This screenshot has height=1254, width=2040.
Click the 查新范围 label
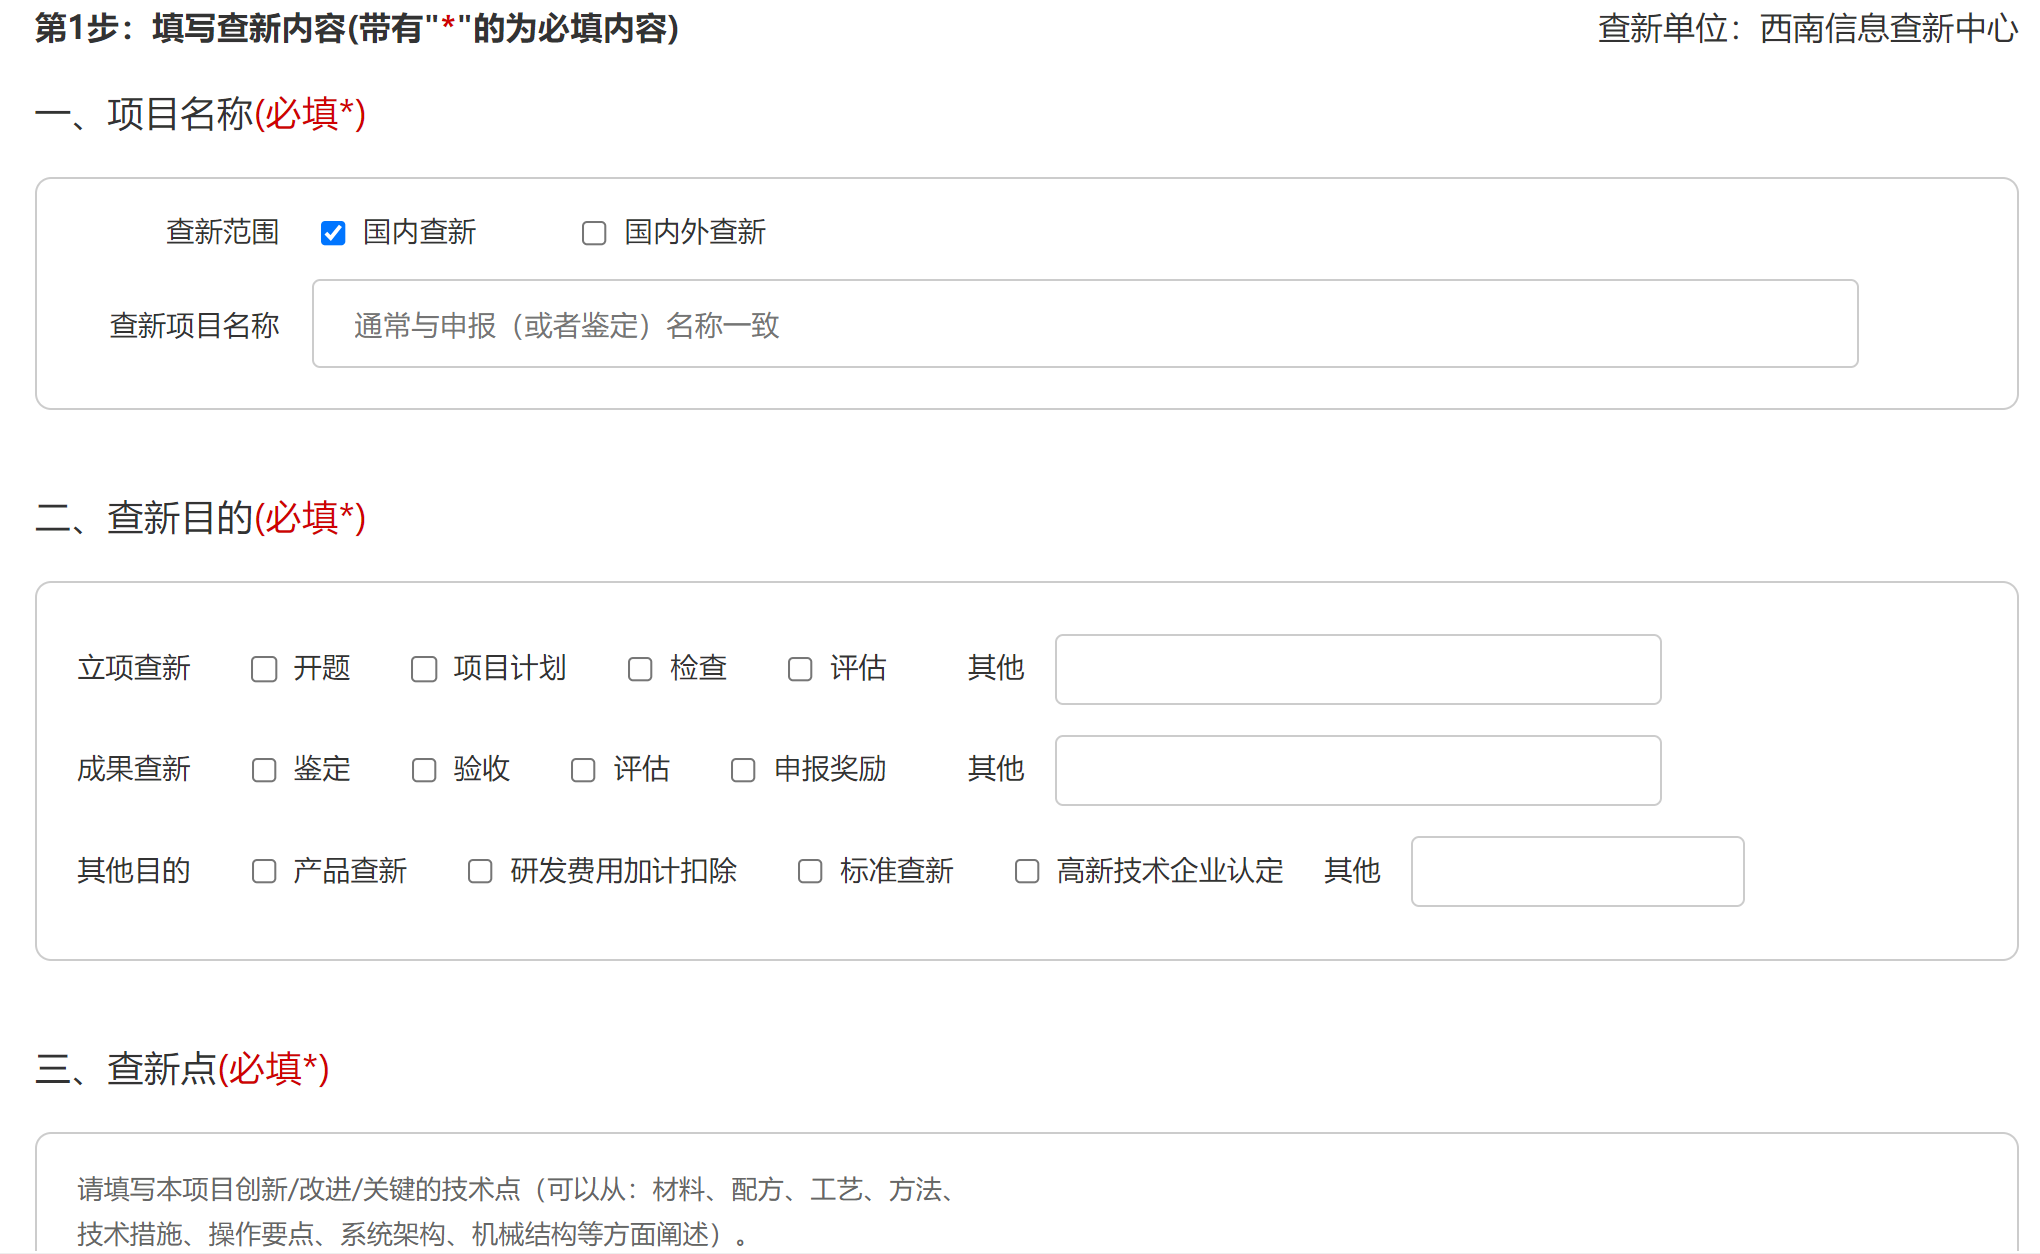pos(222,232)
